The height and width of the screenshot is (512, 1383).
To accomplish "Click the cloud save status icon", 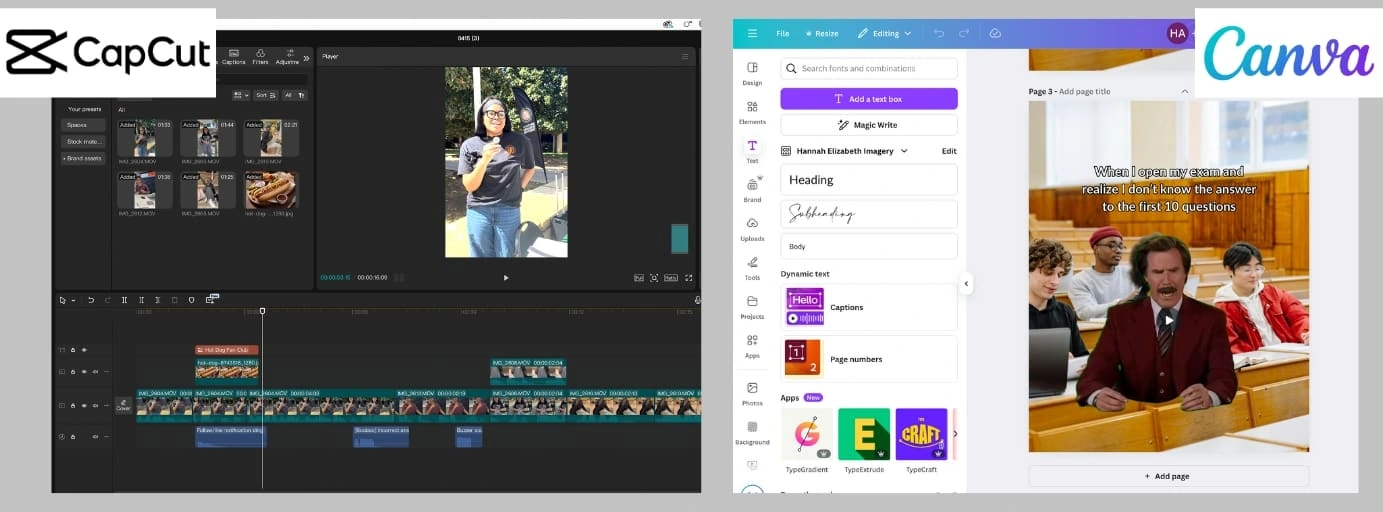I will pyautogui.click(x=995, y=33).
